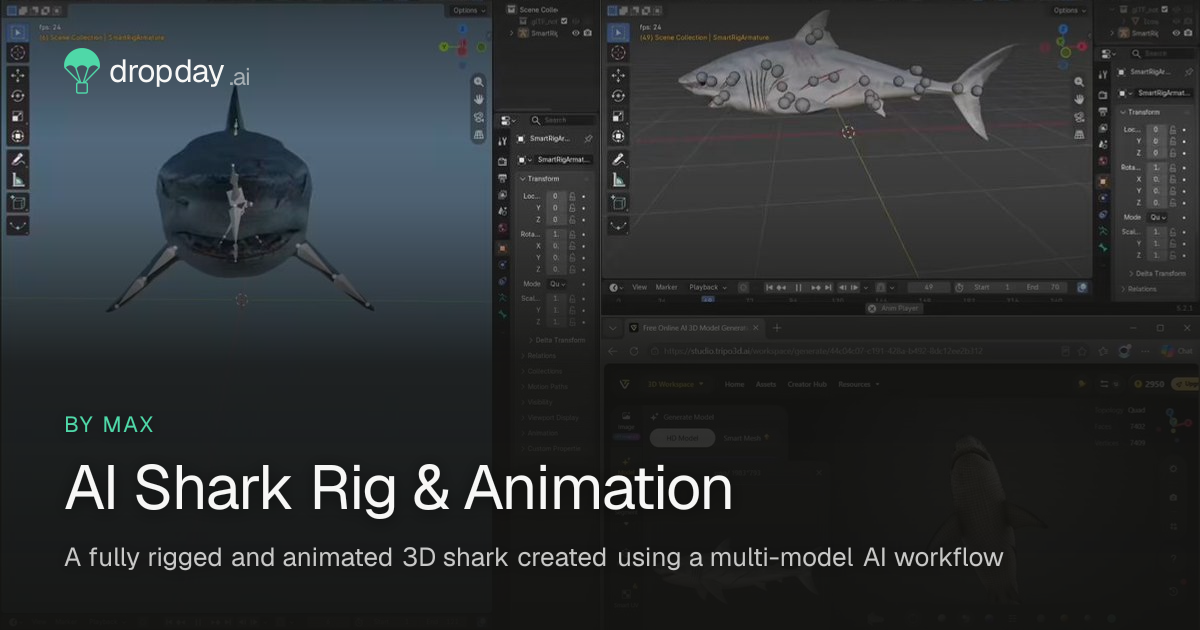Toggle Location X lock in right properties panel

(1172, 130)
